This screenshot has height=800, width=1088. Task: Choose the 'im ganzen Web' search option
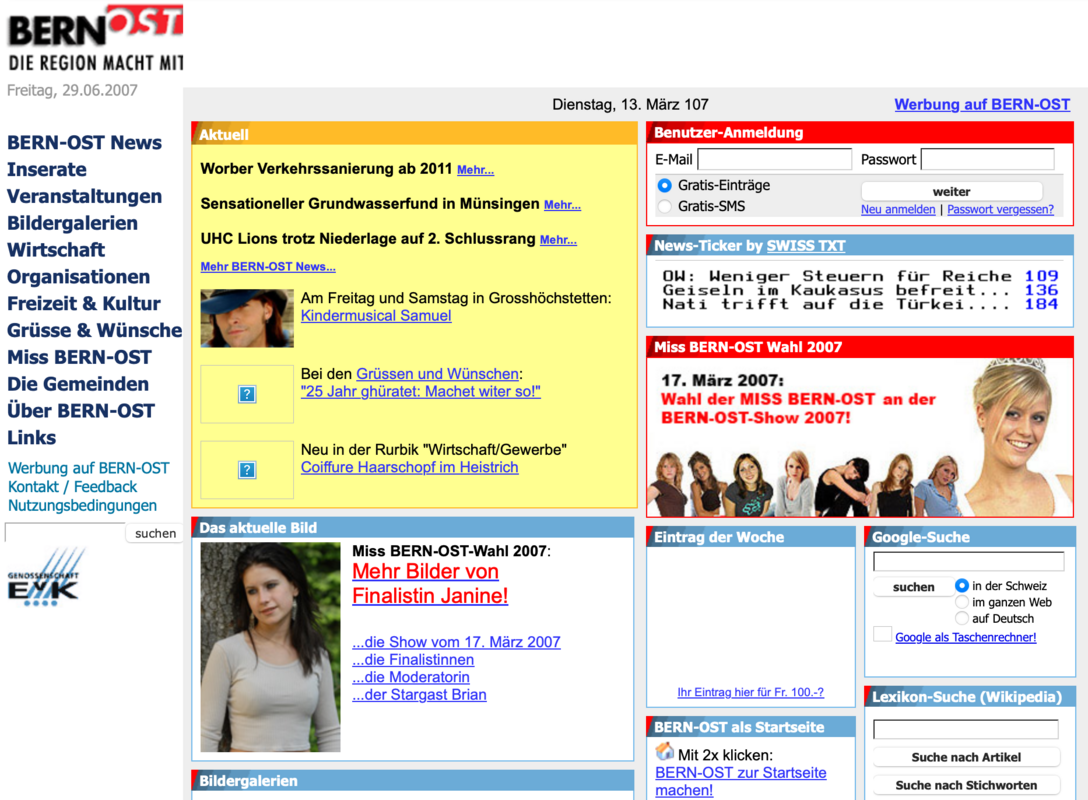tap(962, 602)
